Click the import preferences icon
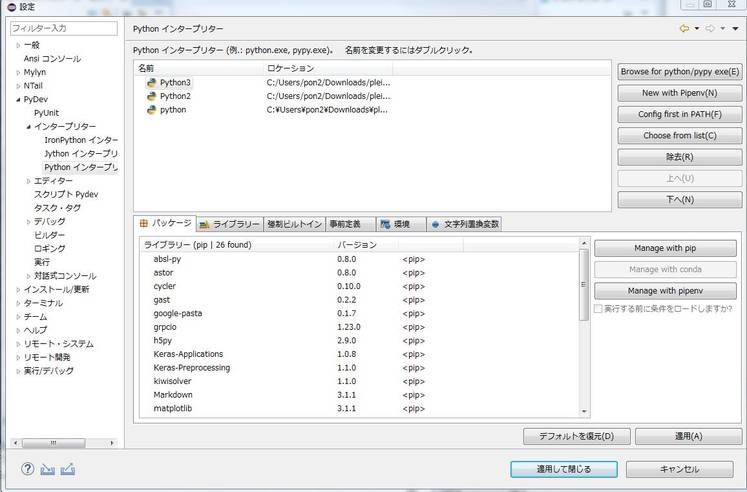 click(x=48, y=469)
